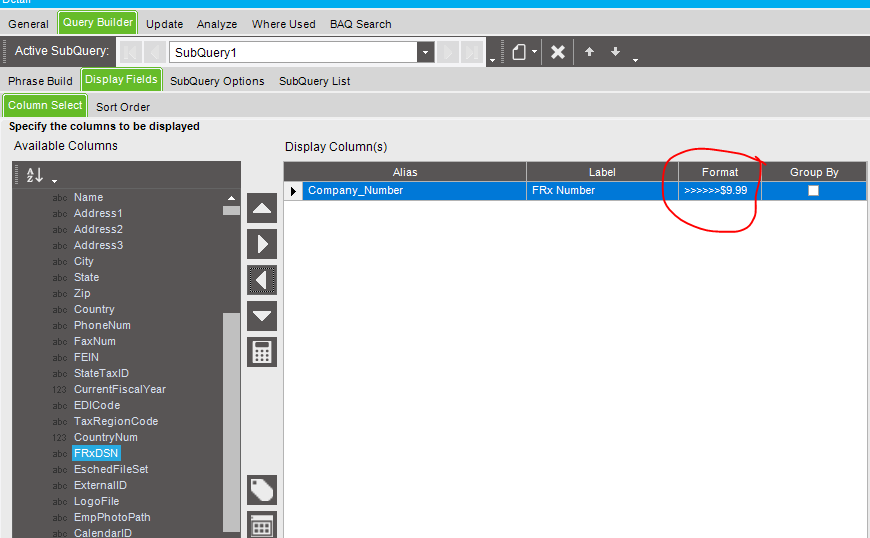The width and height of the screenshot is (870, 538).
Task: Move subquery down with arrow icon
Action: click(x=615, y=52)
